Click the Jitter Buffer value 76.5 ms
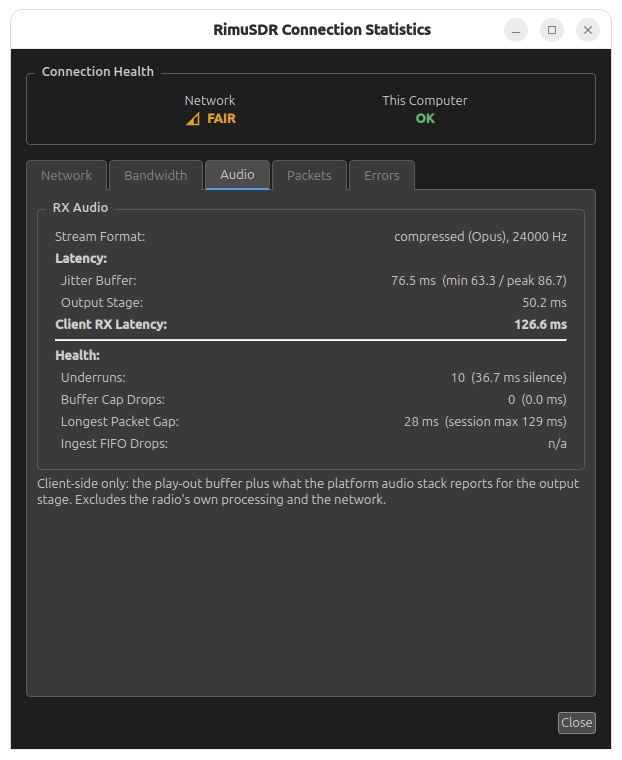This screenshot has height=760, width=622. tap(479, 281)
